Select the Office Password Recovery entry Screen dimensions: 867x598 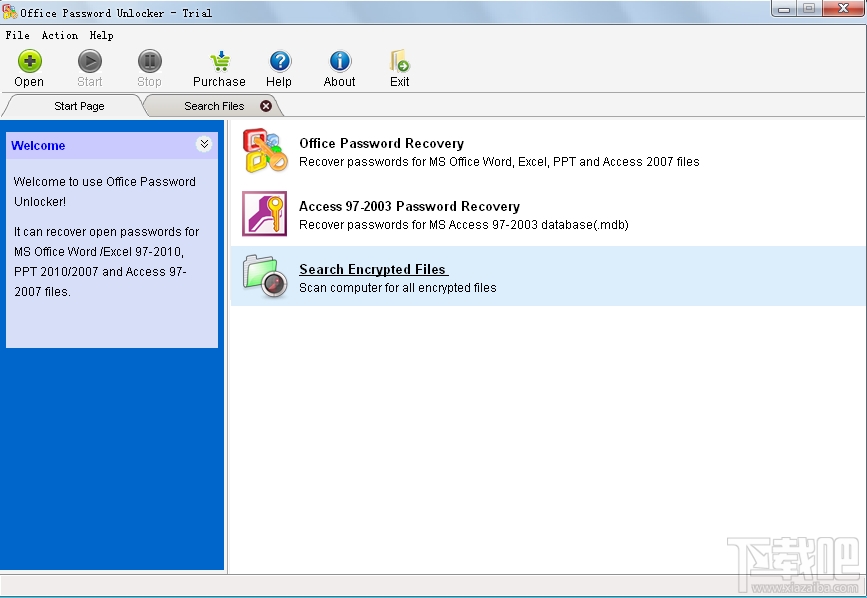[381, 143]
